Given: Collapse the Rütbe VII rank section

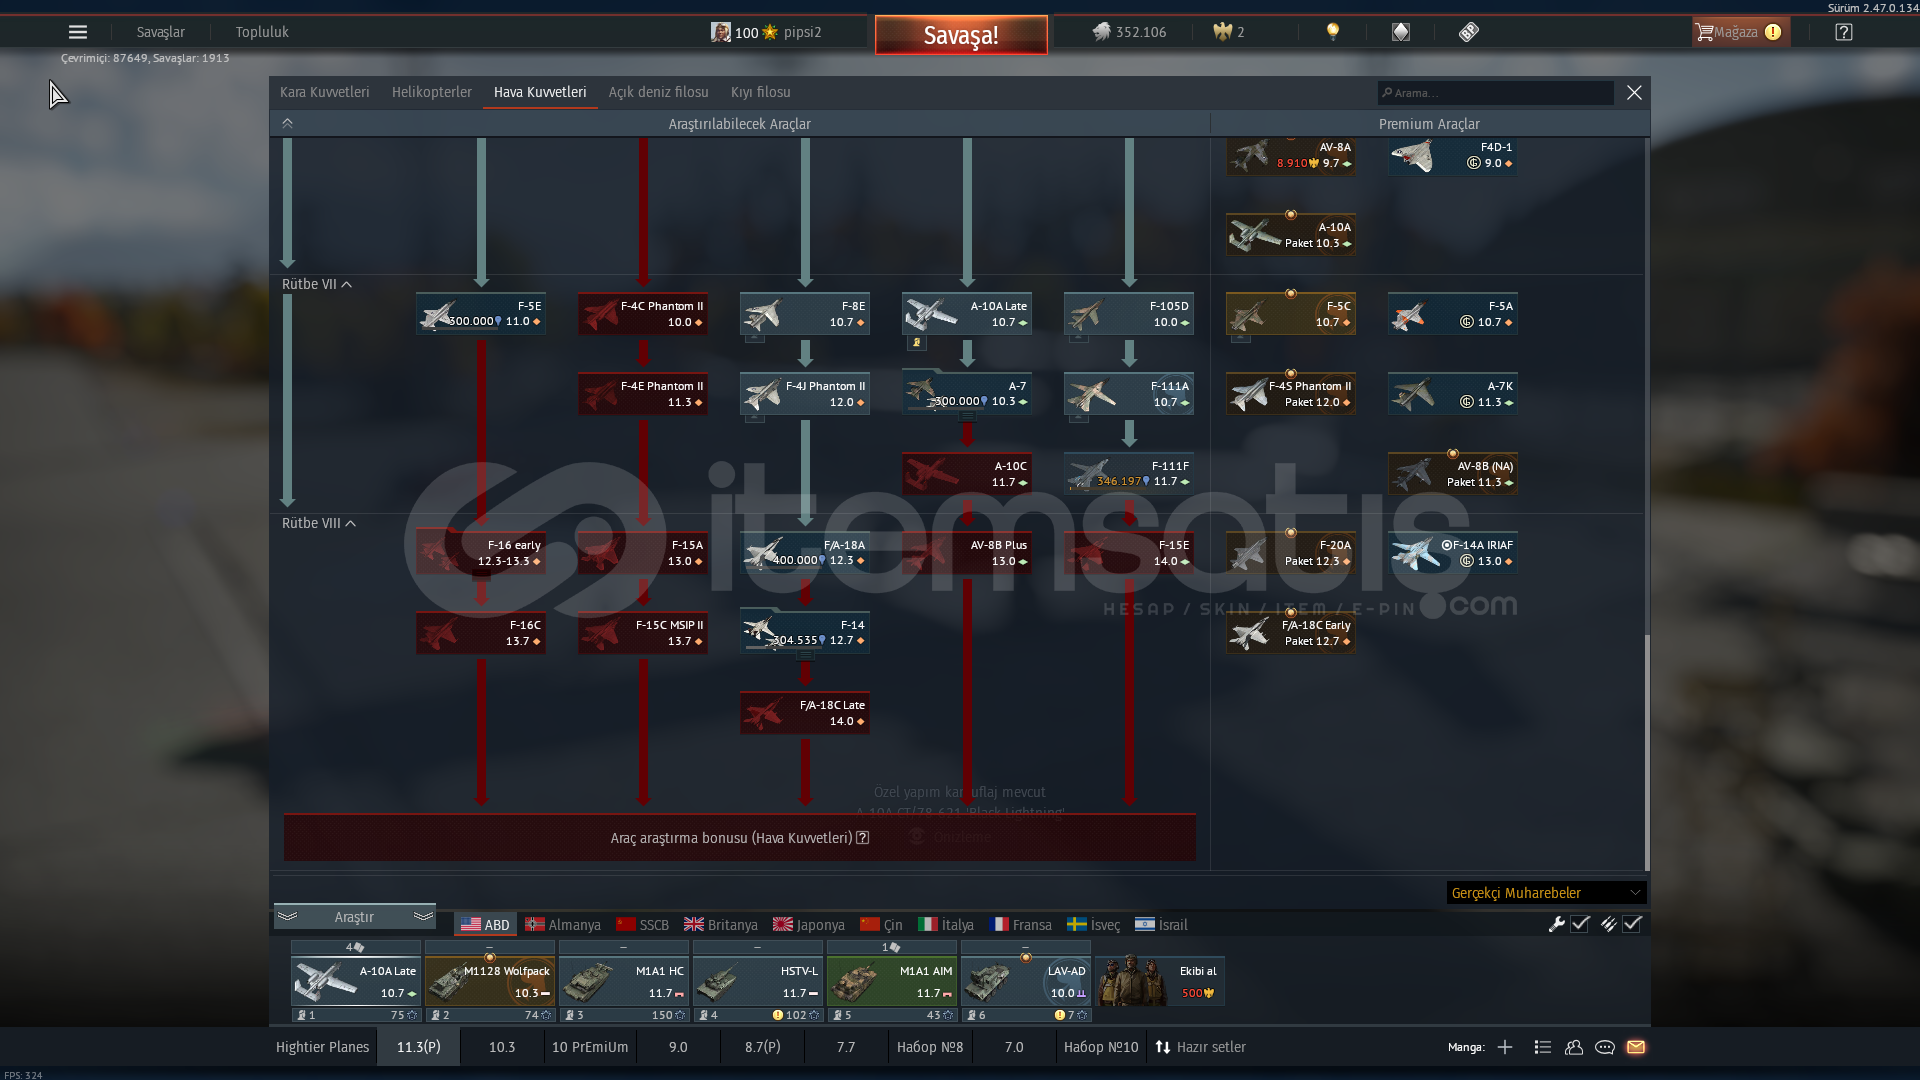Looking at the screenshot, I should pos(347,285).
